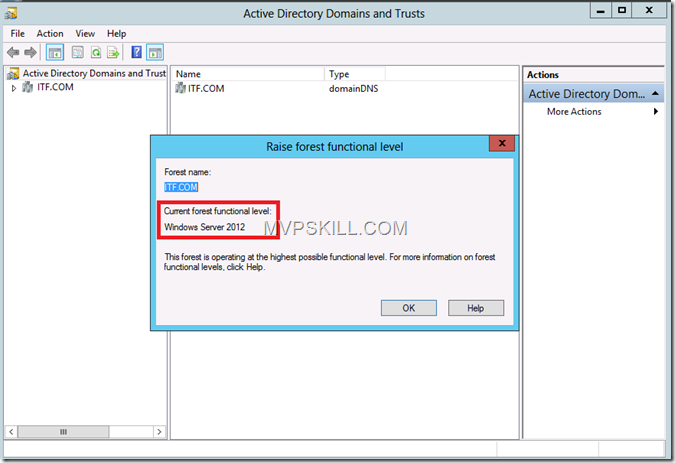Open the File menu
This screenshot has height=463, width=675.
[x=18, y=33]
